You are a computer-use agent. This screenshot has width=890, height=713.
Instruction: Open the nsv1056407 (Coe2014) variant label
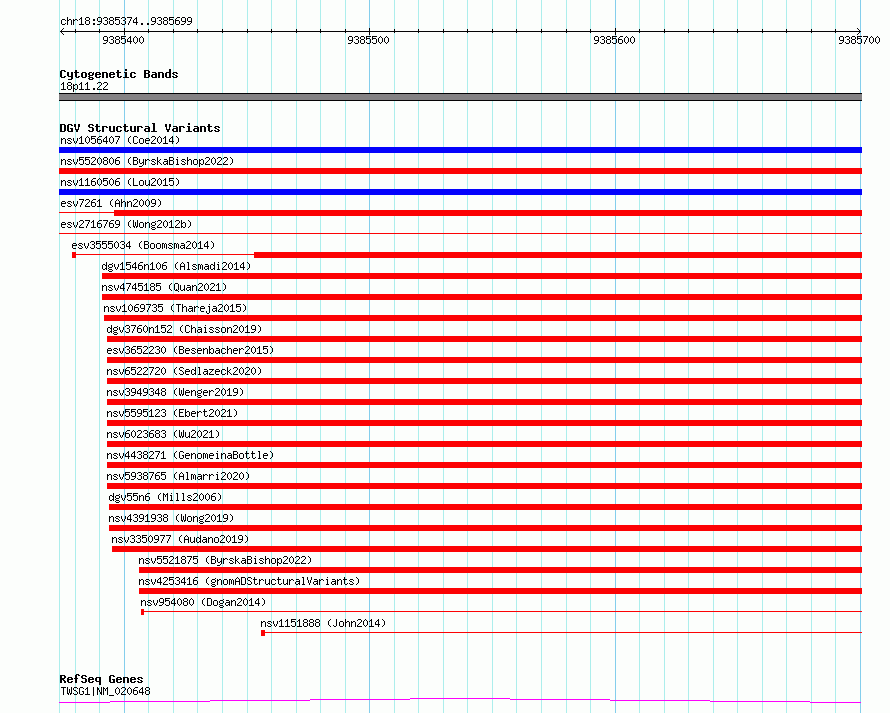(x=120, y=140)
